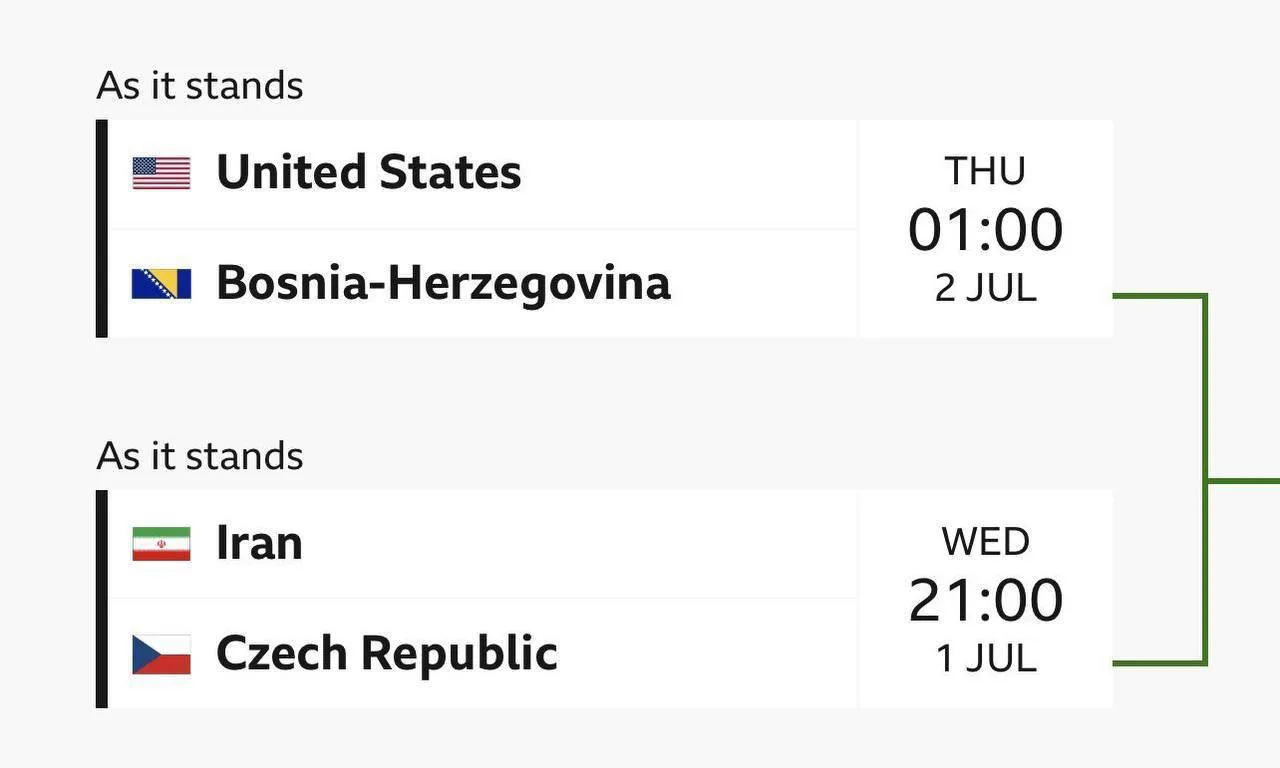Click the 21:00 kickoff time
Screen dimensions: 1280x768
point(985,600)
